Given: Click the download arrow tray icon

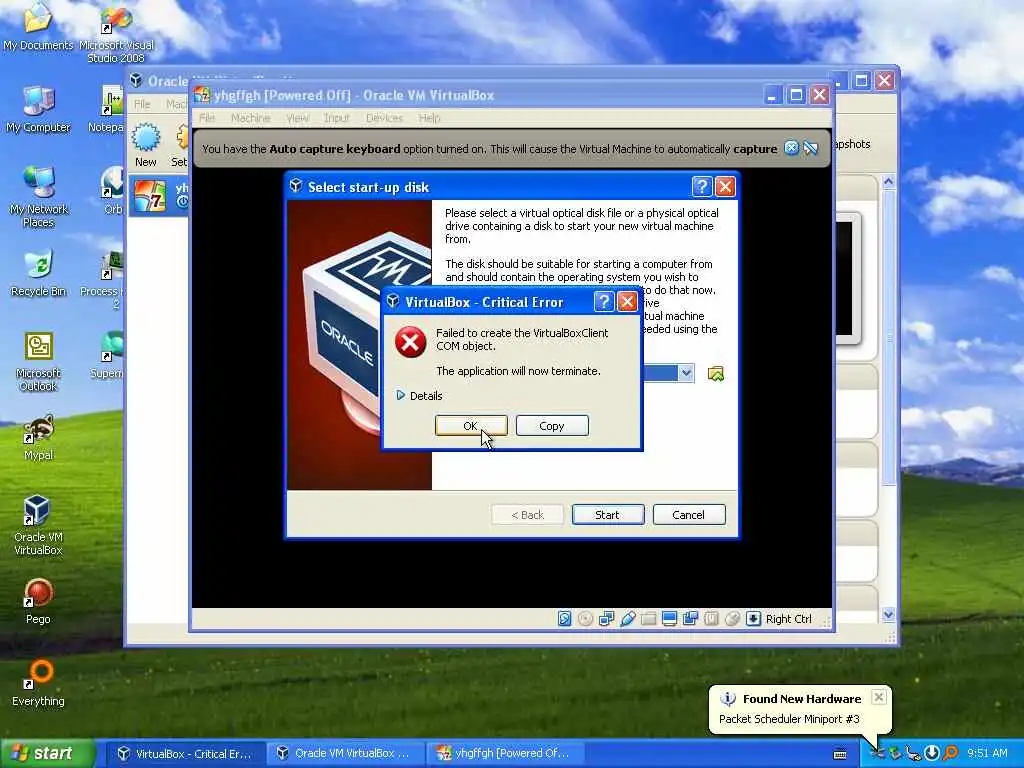Looking at the screenshot, I should (932, 754).
